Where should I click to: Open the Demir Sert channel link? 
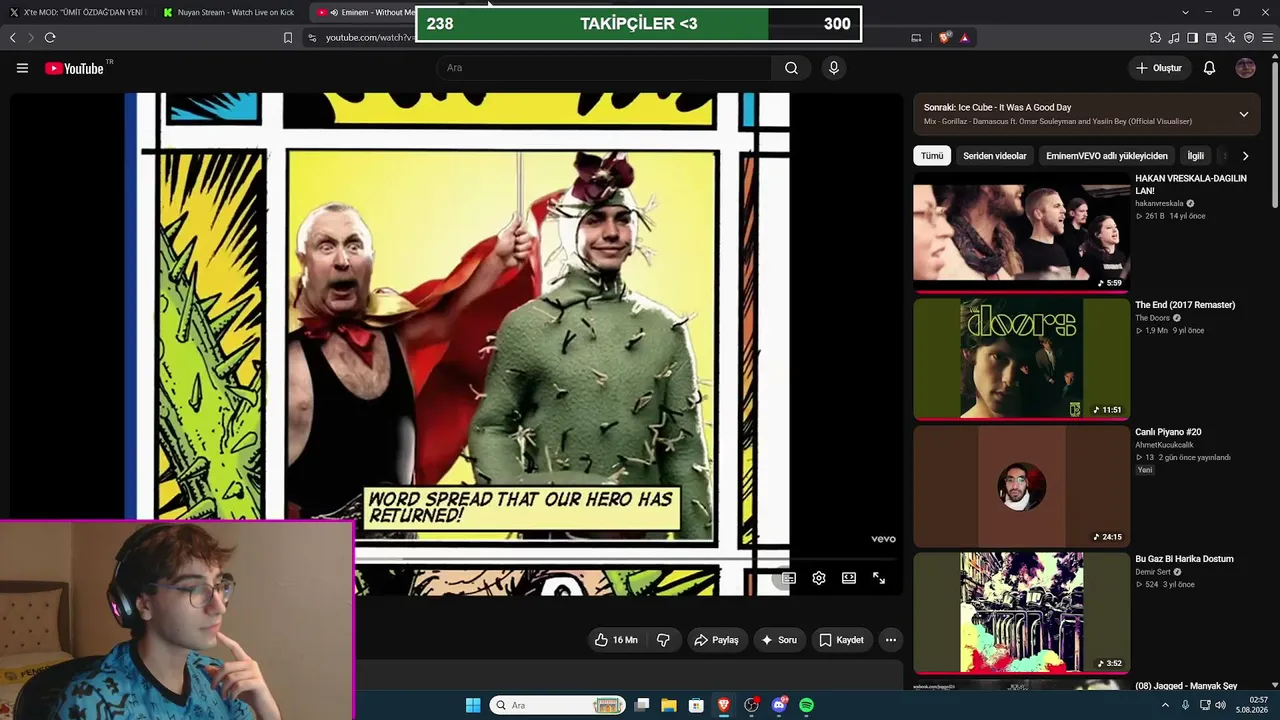[x=1154, y=572]
